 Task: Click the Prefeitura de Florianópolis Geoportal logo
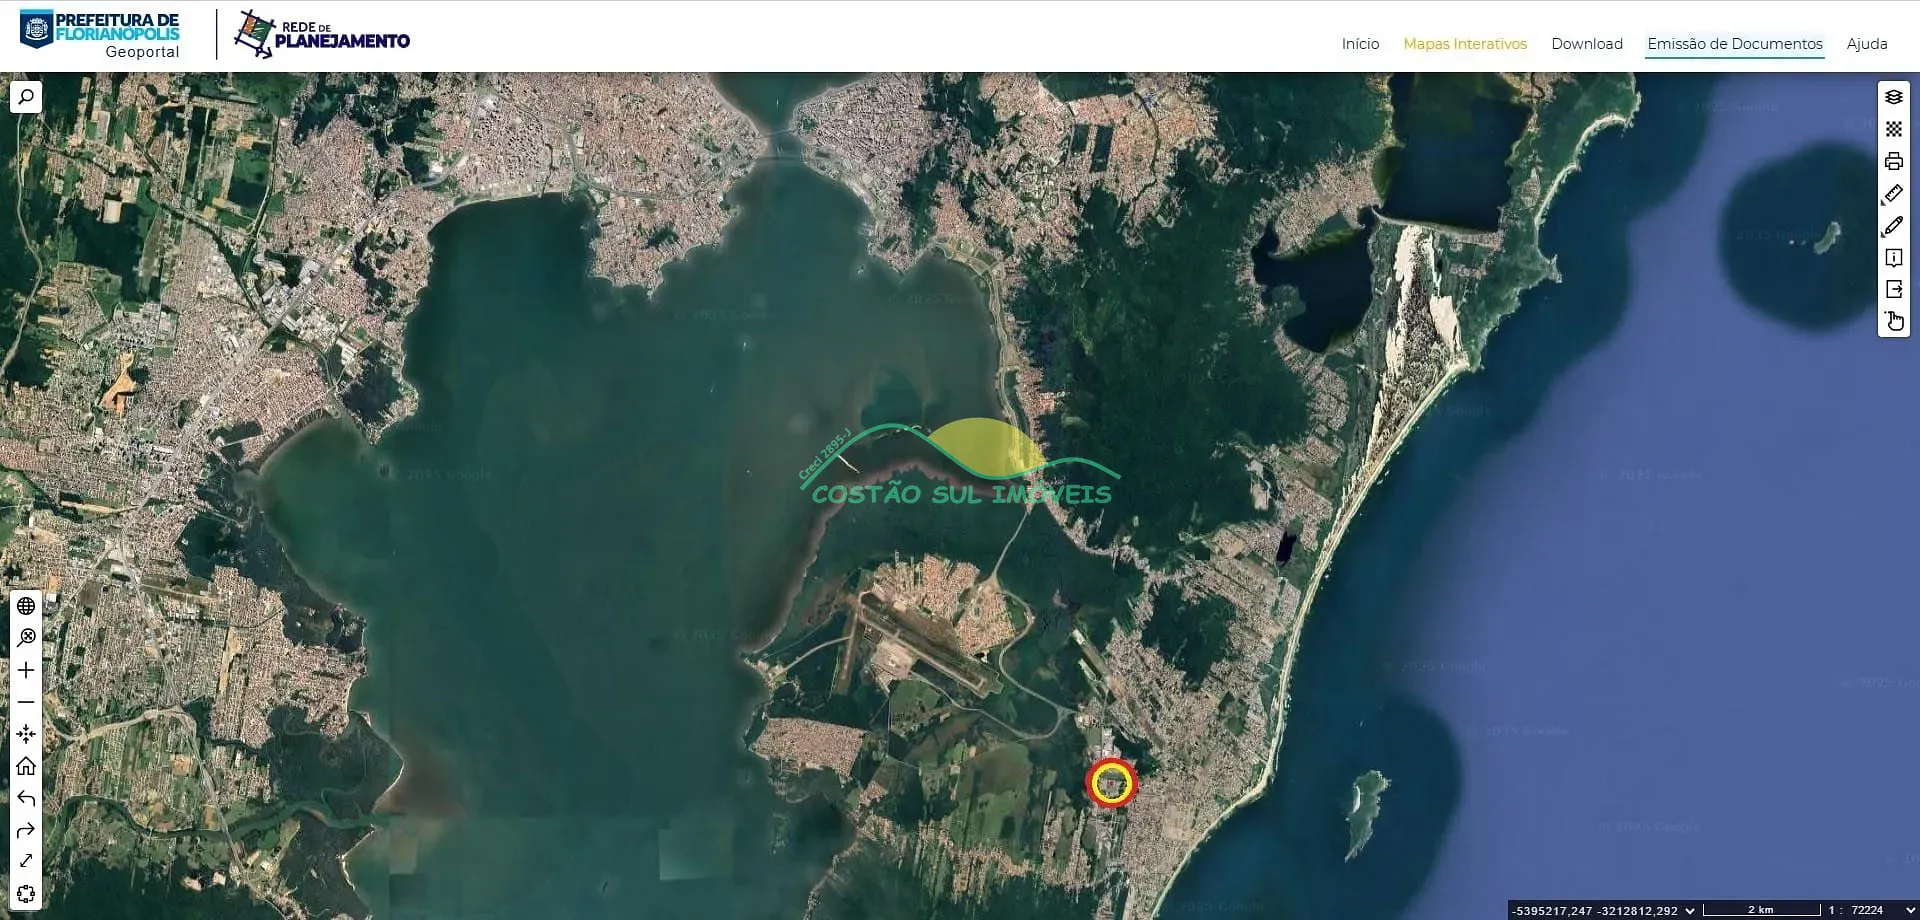click(x=100, y=35)
